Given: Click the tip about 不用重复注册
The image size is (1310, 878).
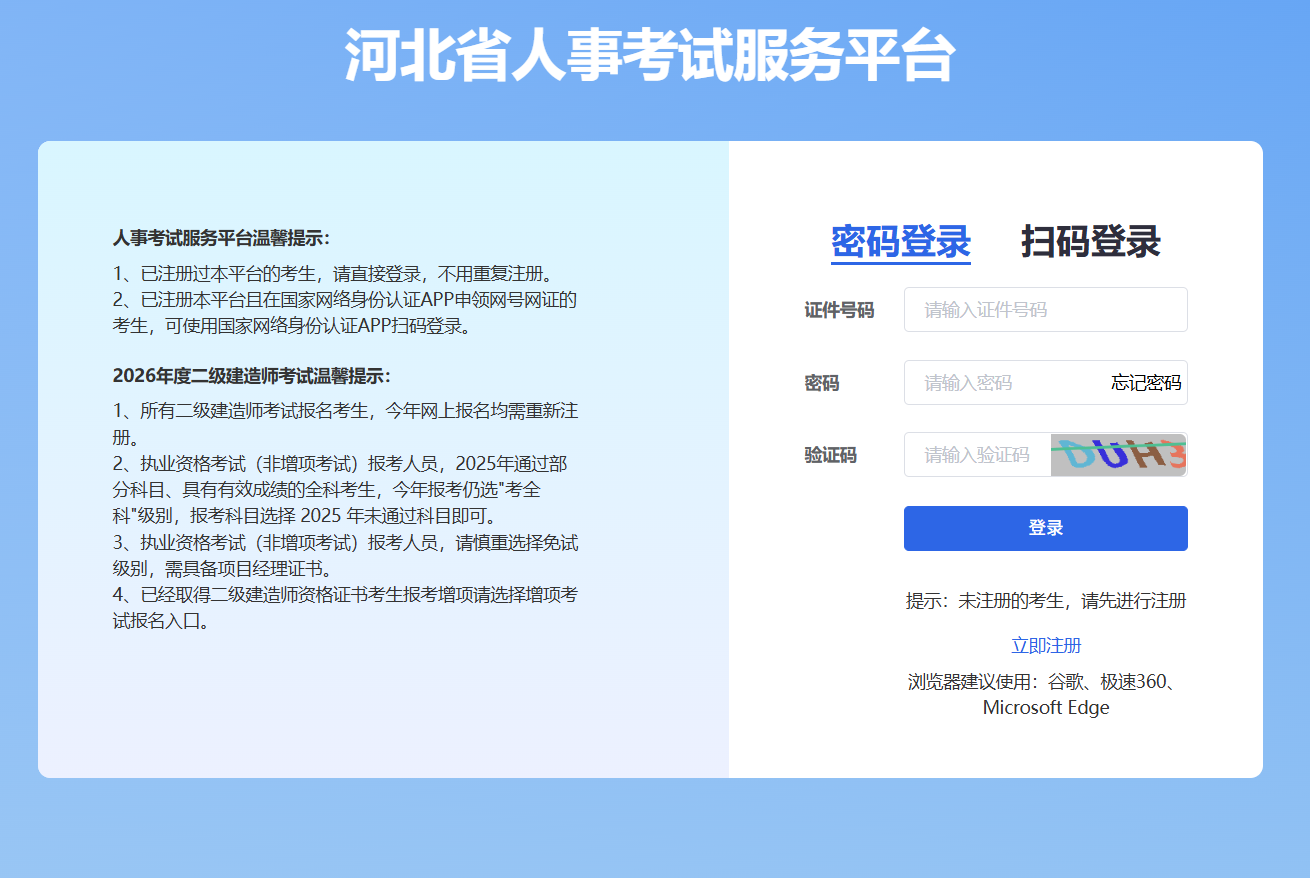Looking at the screenshot, I should [x=332, y=273].
